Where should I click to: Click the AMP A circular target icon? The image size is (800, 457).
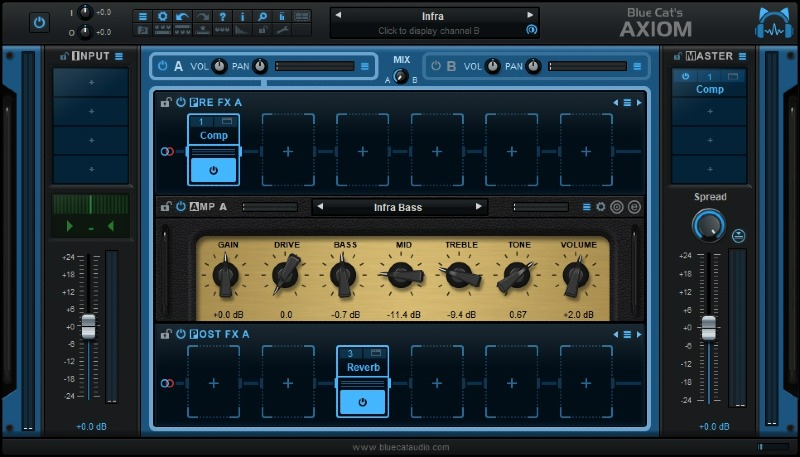pyautogui.click(x=617, y=207)
